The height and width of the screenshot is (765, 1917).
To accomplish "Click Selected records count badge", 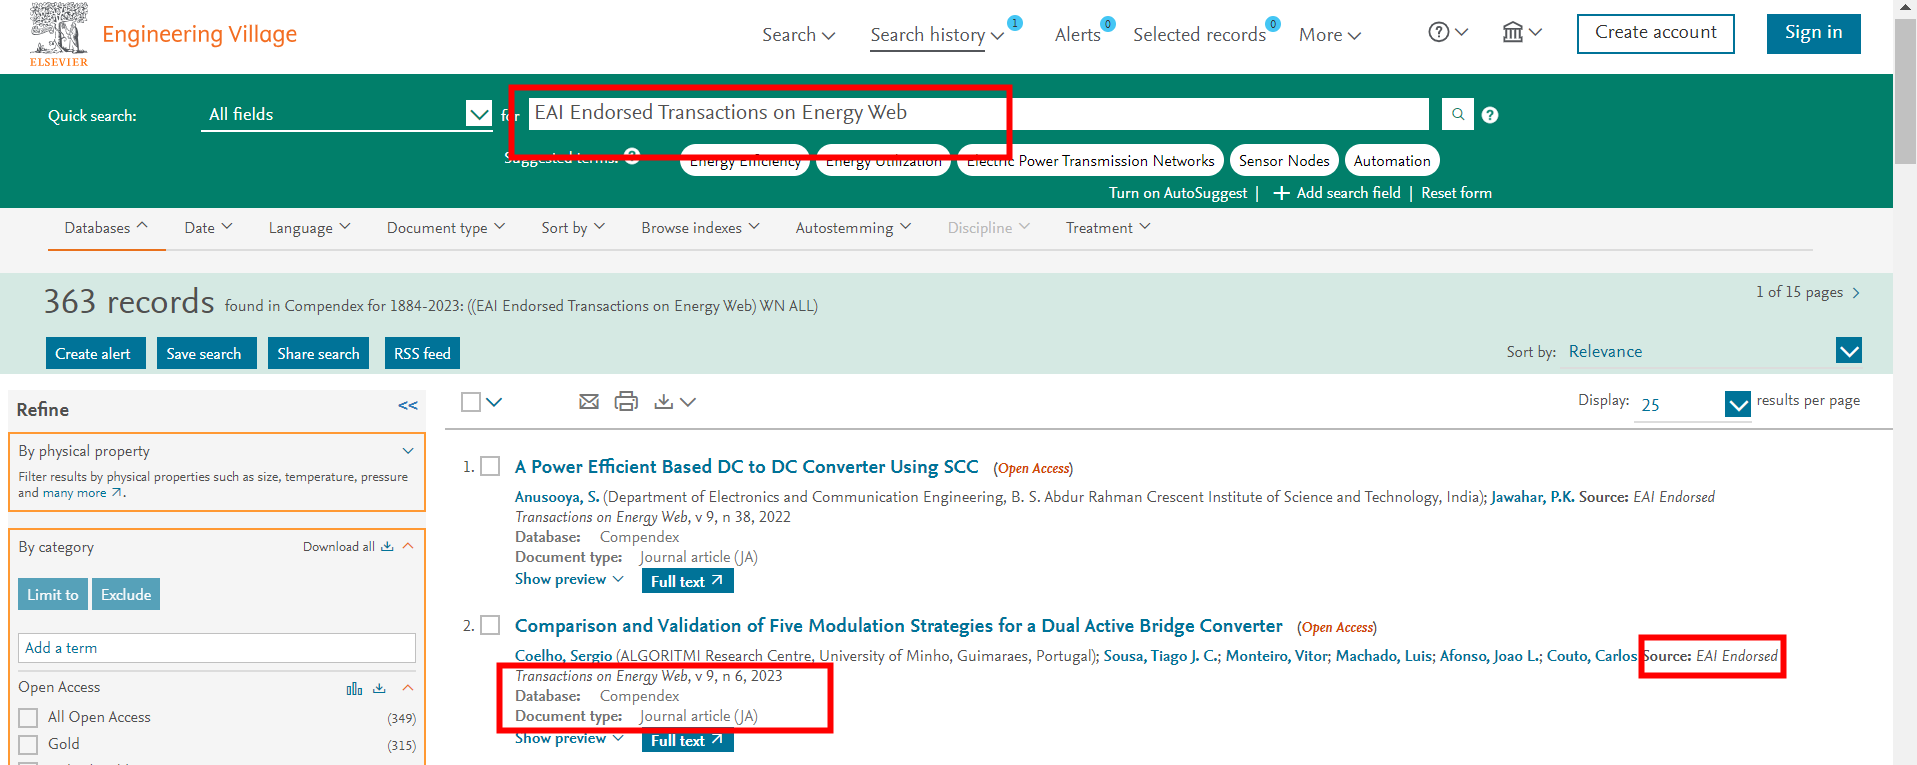I will [1273, 24].
